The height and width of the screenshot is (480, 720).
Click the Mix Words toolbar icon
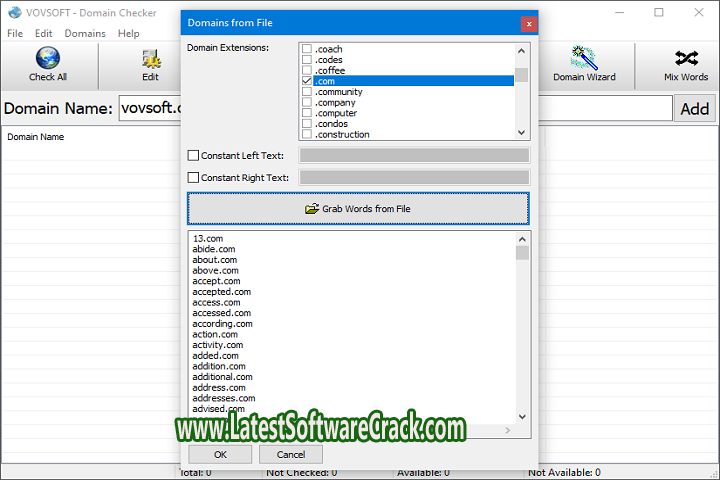tap(686, 60)
